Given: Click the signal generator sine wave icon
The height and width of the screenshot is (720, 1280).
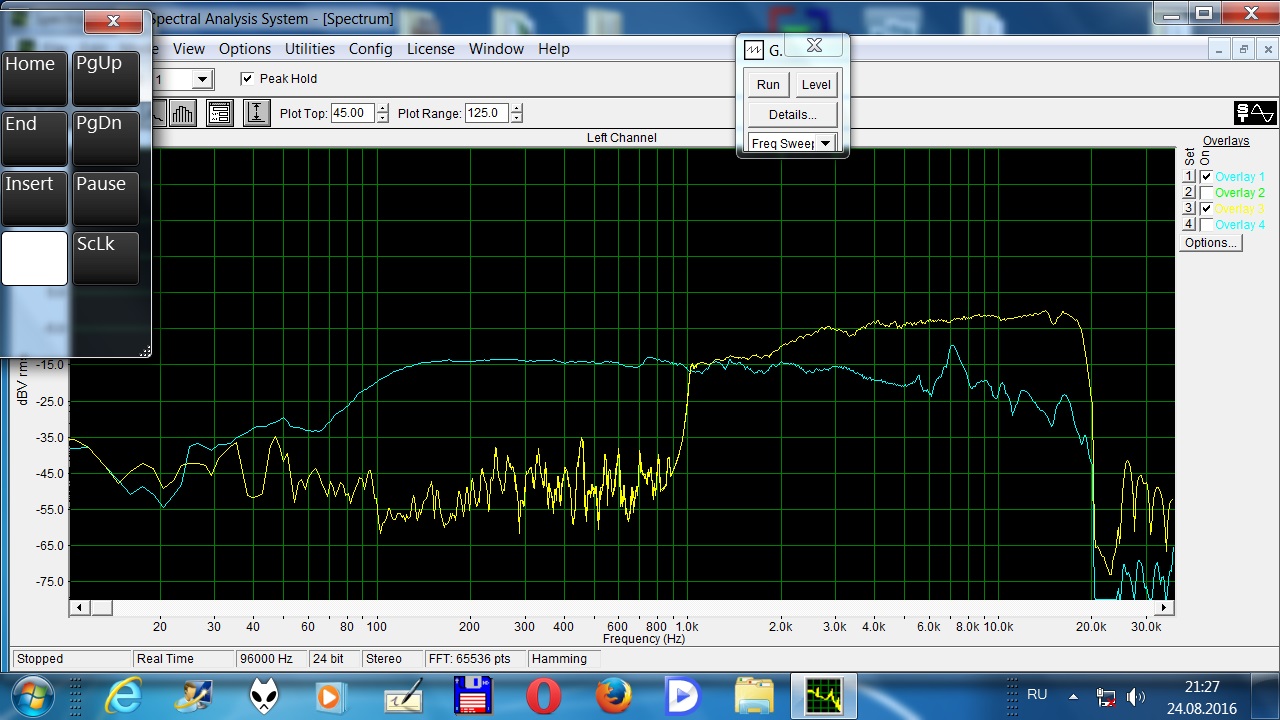Looking at the screenshot, I should (1255, 113).
